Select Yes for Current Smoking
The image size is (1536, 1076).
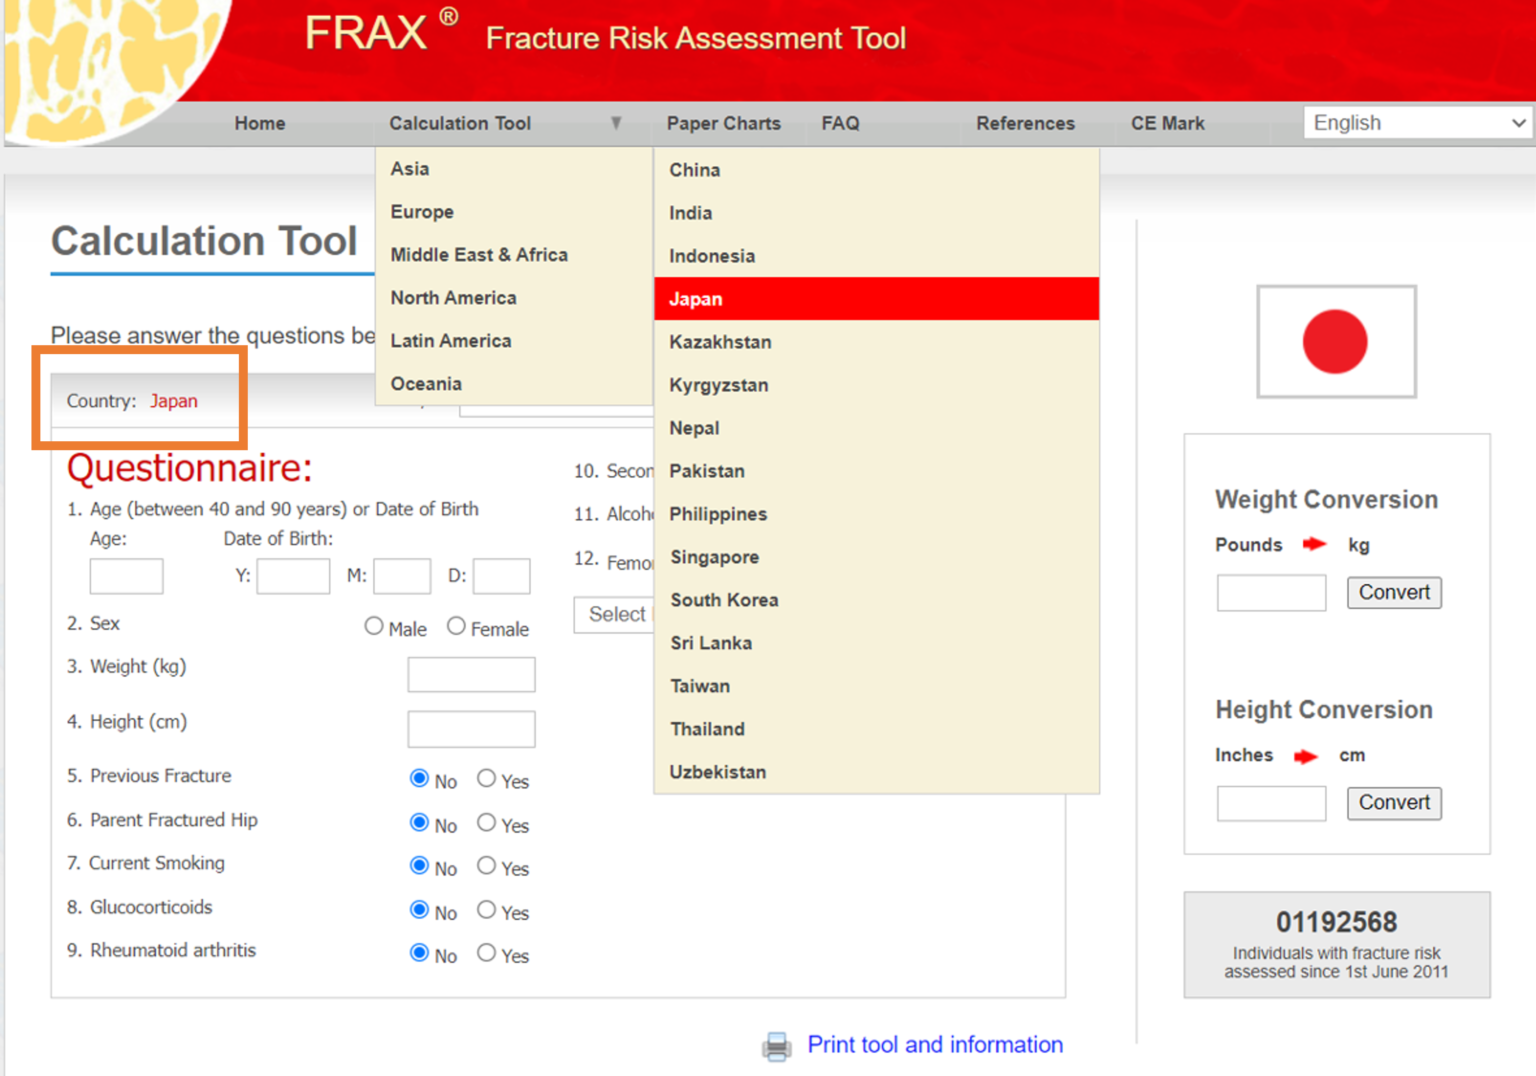tap(485, 865)
